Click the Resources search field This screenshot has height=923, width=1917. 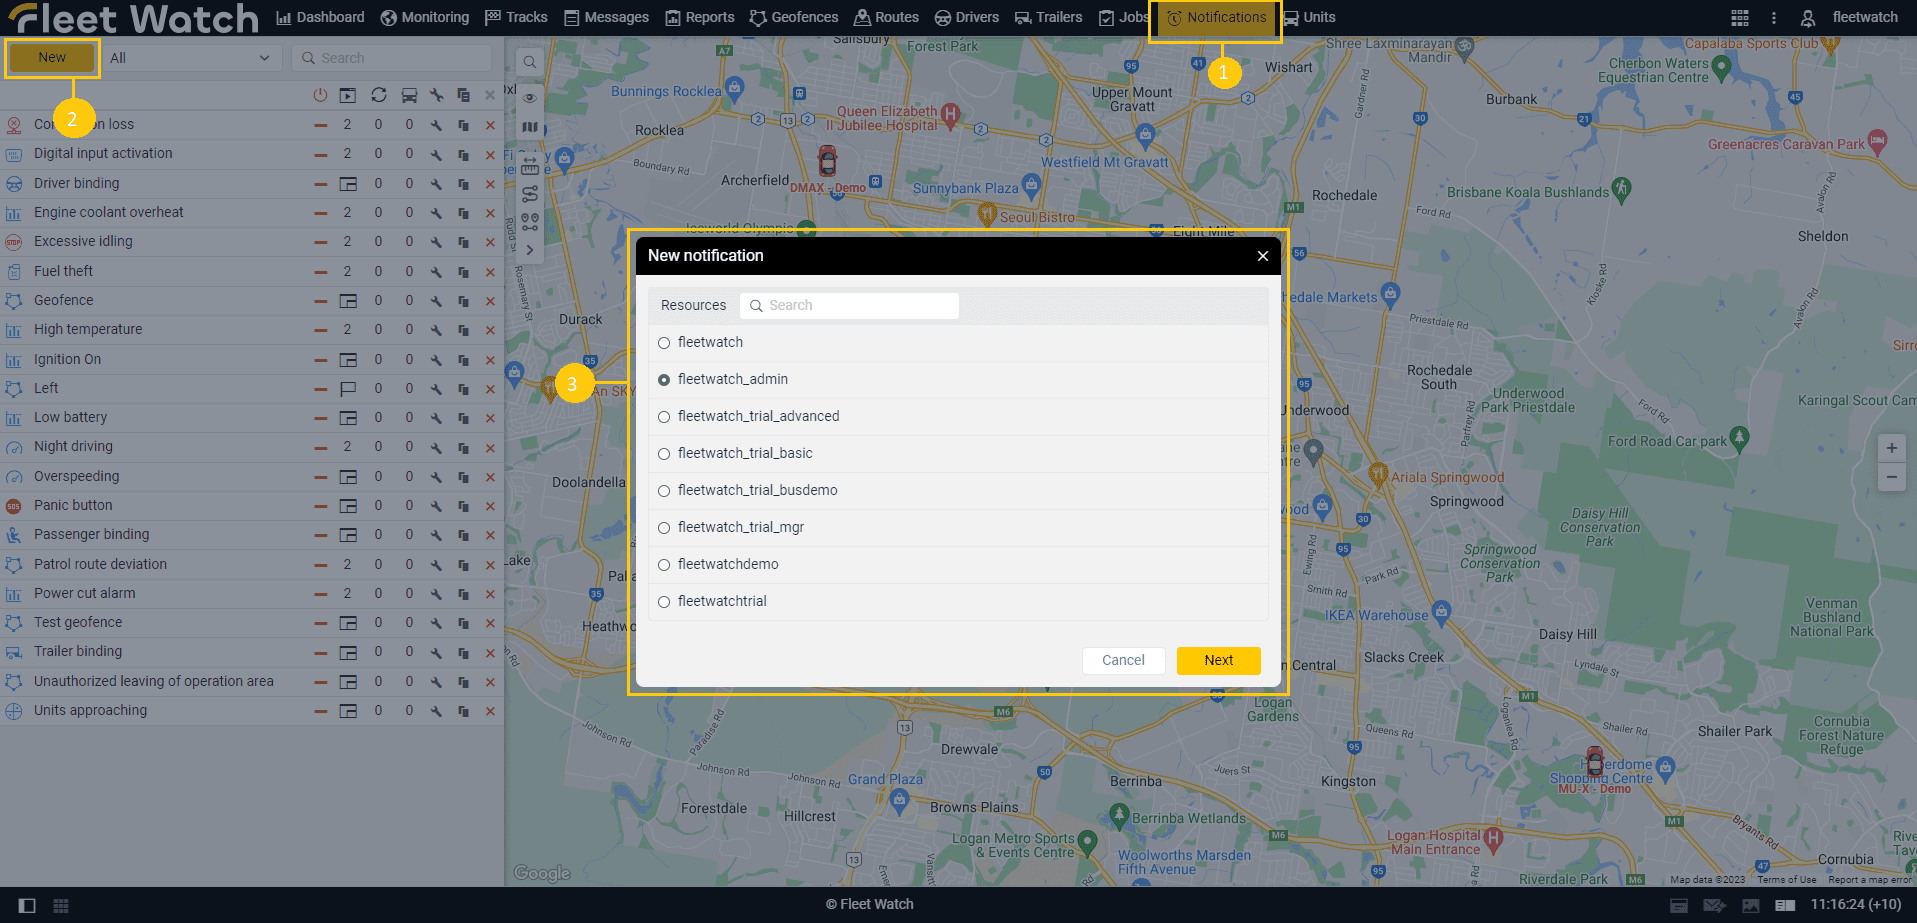850,306
